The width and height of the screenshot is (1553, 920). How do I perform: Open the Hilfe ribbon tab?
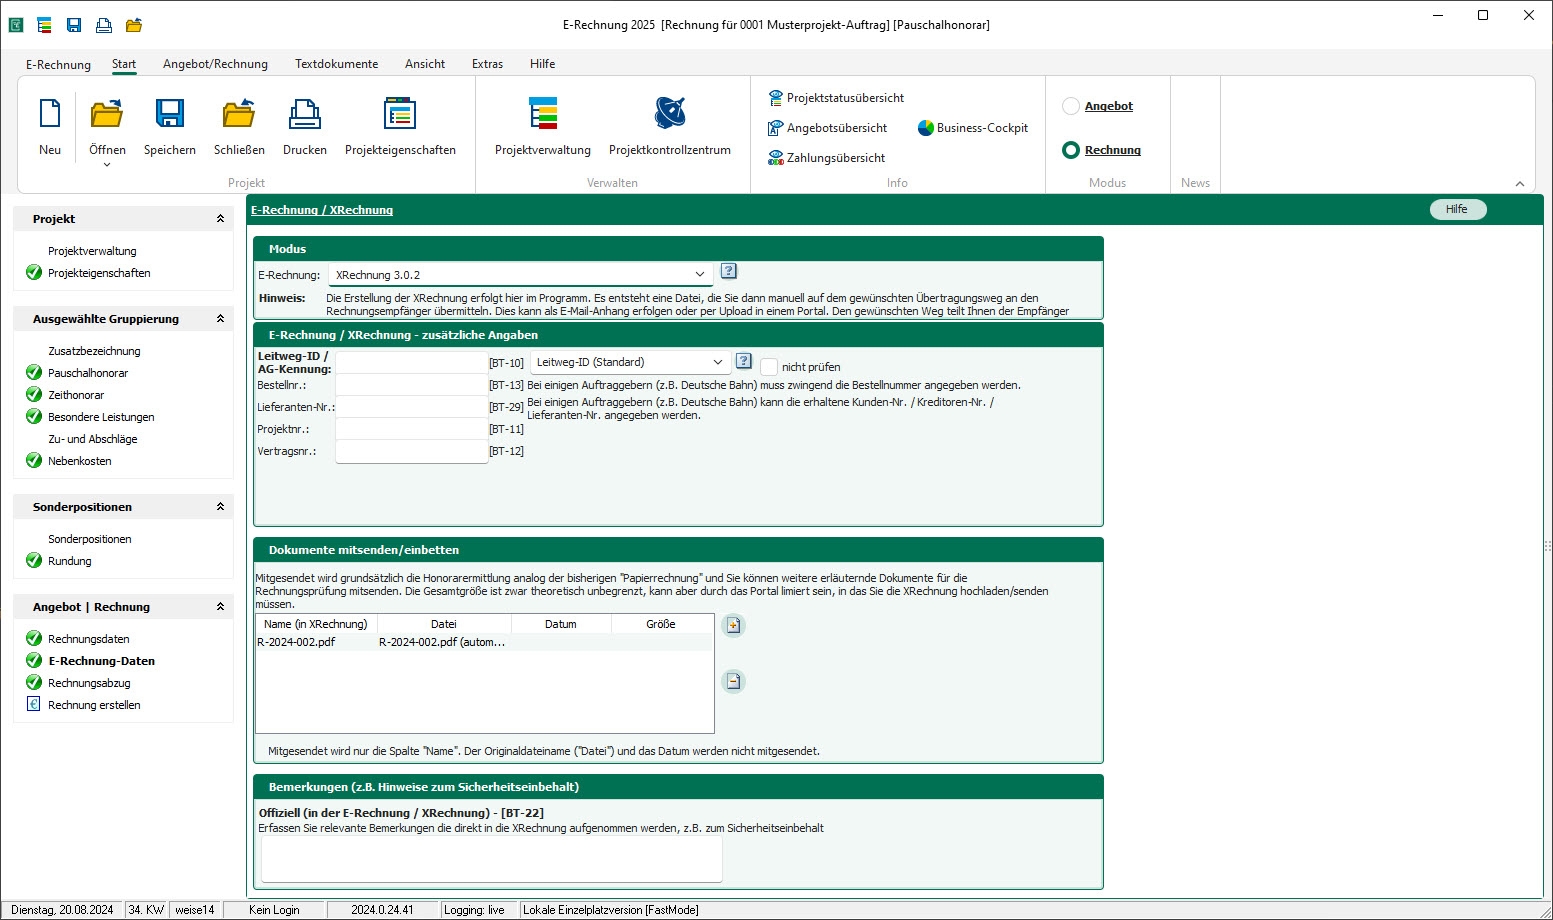pos(542,64)
